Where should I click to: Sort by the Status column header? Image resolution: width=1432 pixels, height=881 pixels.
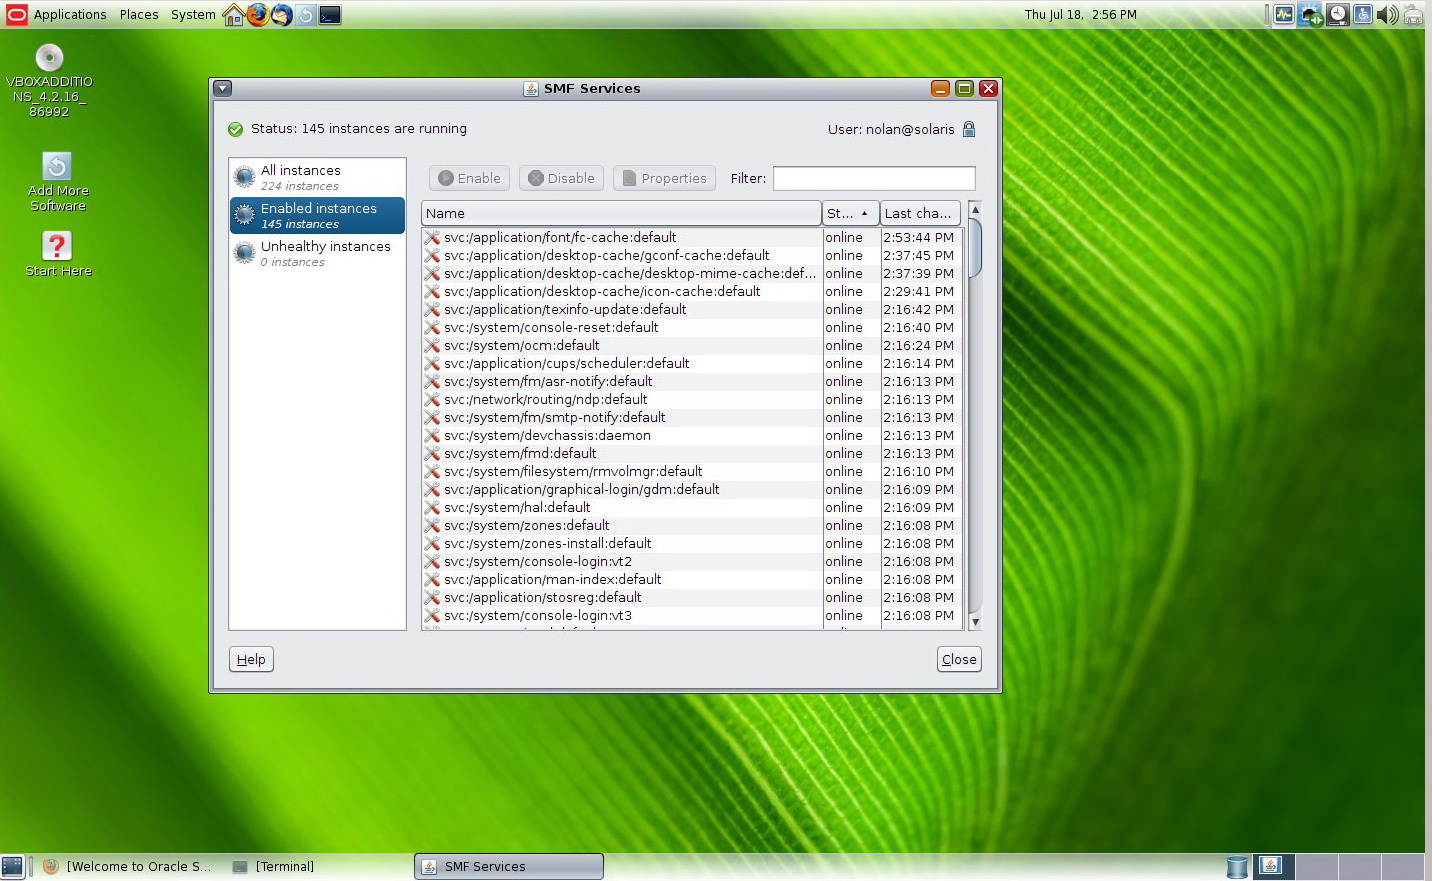[850, 213]
